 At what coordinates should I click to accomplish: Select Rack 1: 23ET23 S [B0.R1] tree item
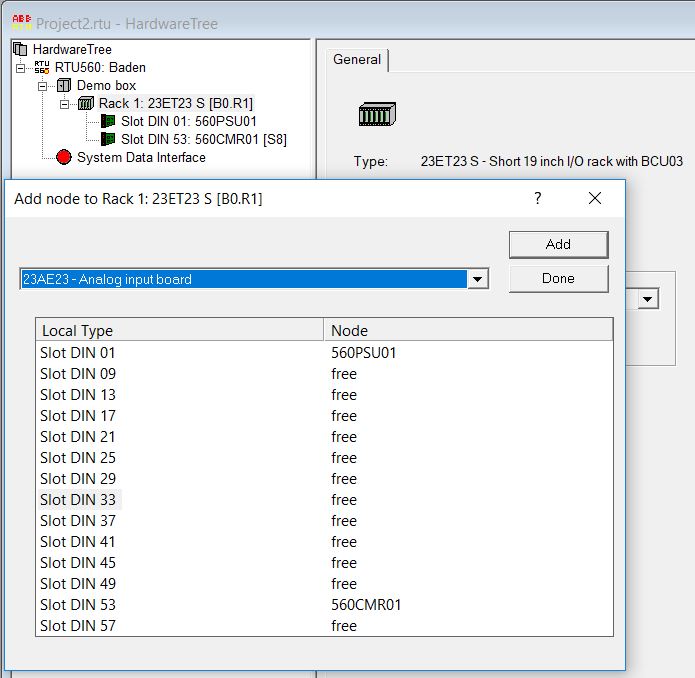176,103
